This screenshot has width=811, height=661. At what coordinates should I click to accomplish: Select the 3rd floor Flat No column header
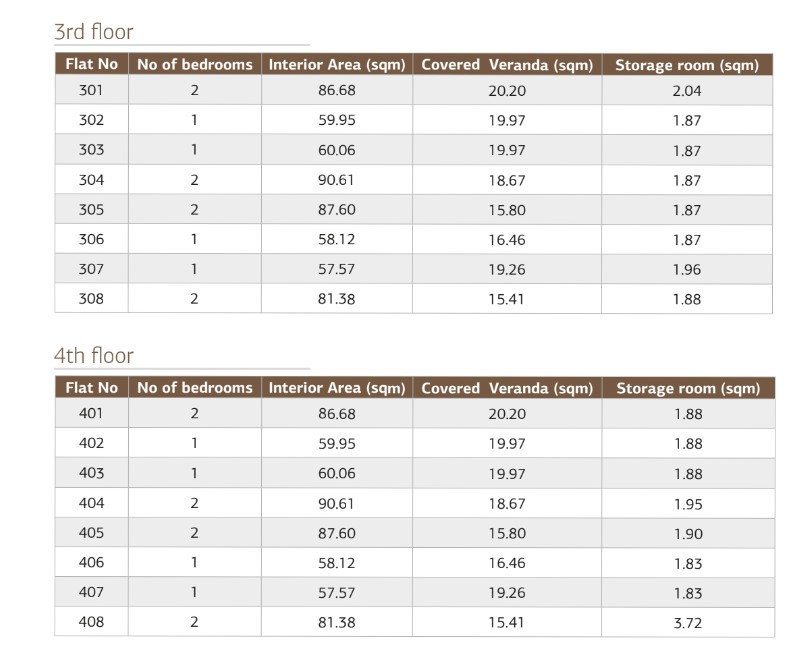[x=92, y=64]
